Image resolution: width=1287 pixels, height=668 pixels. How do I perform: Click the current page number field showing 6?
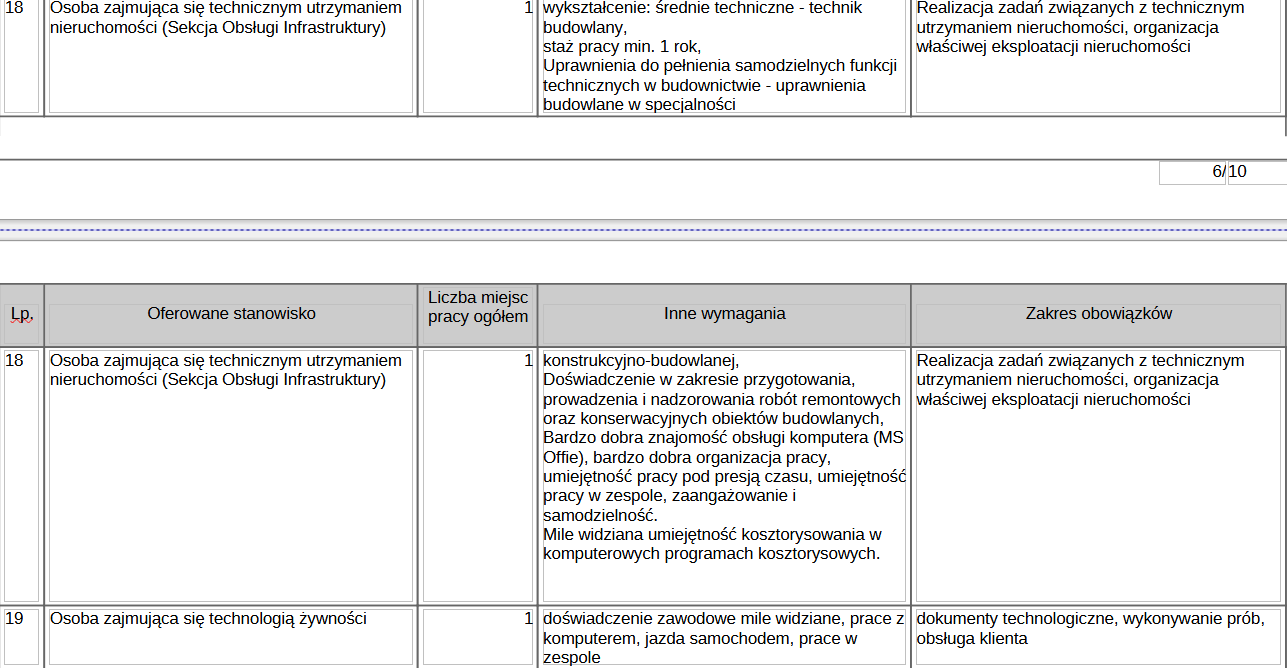(x=1192, y=172)
